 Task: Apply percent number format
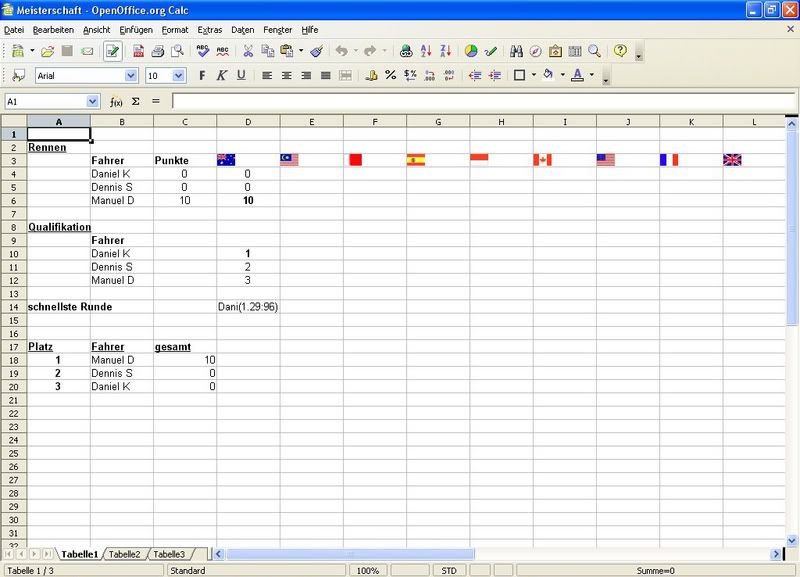tap(390, 76)
